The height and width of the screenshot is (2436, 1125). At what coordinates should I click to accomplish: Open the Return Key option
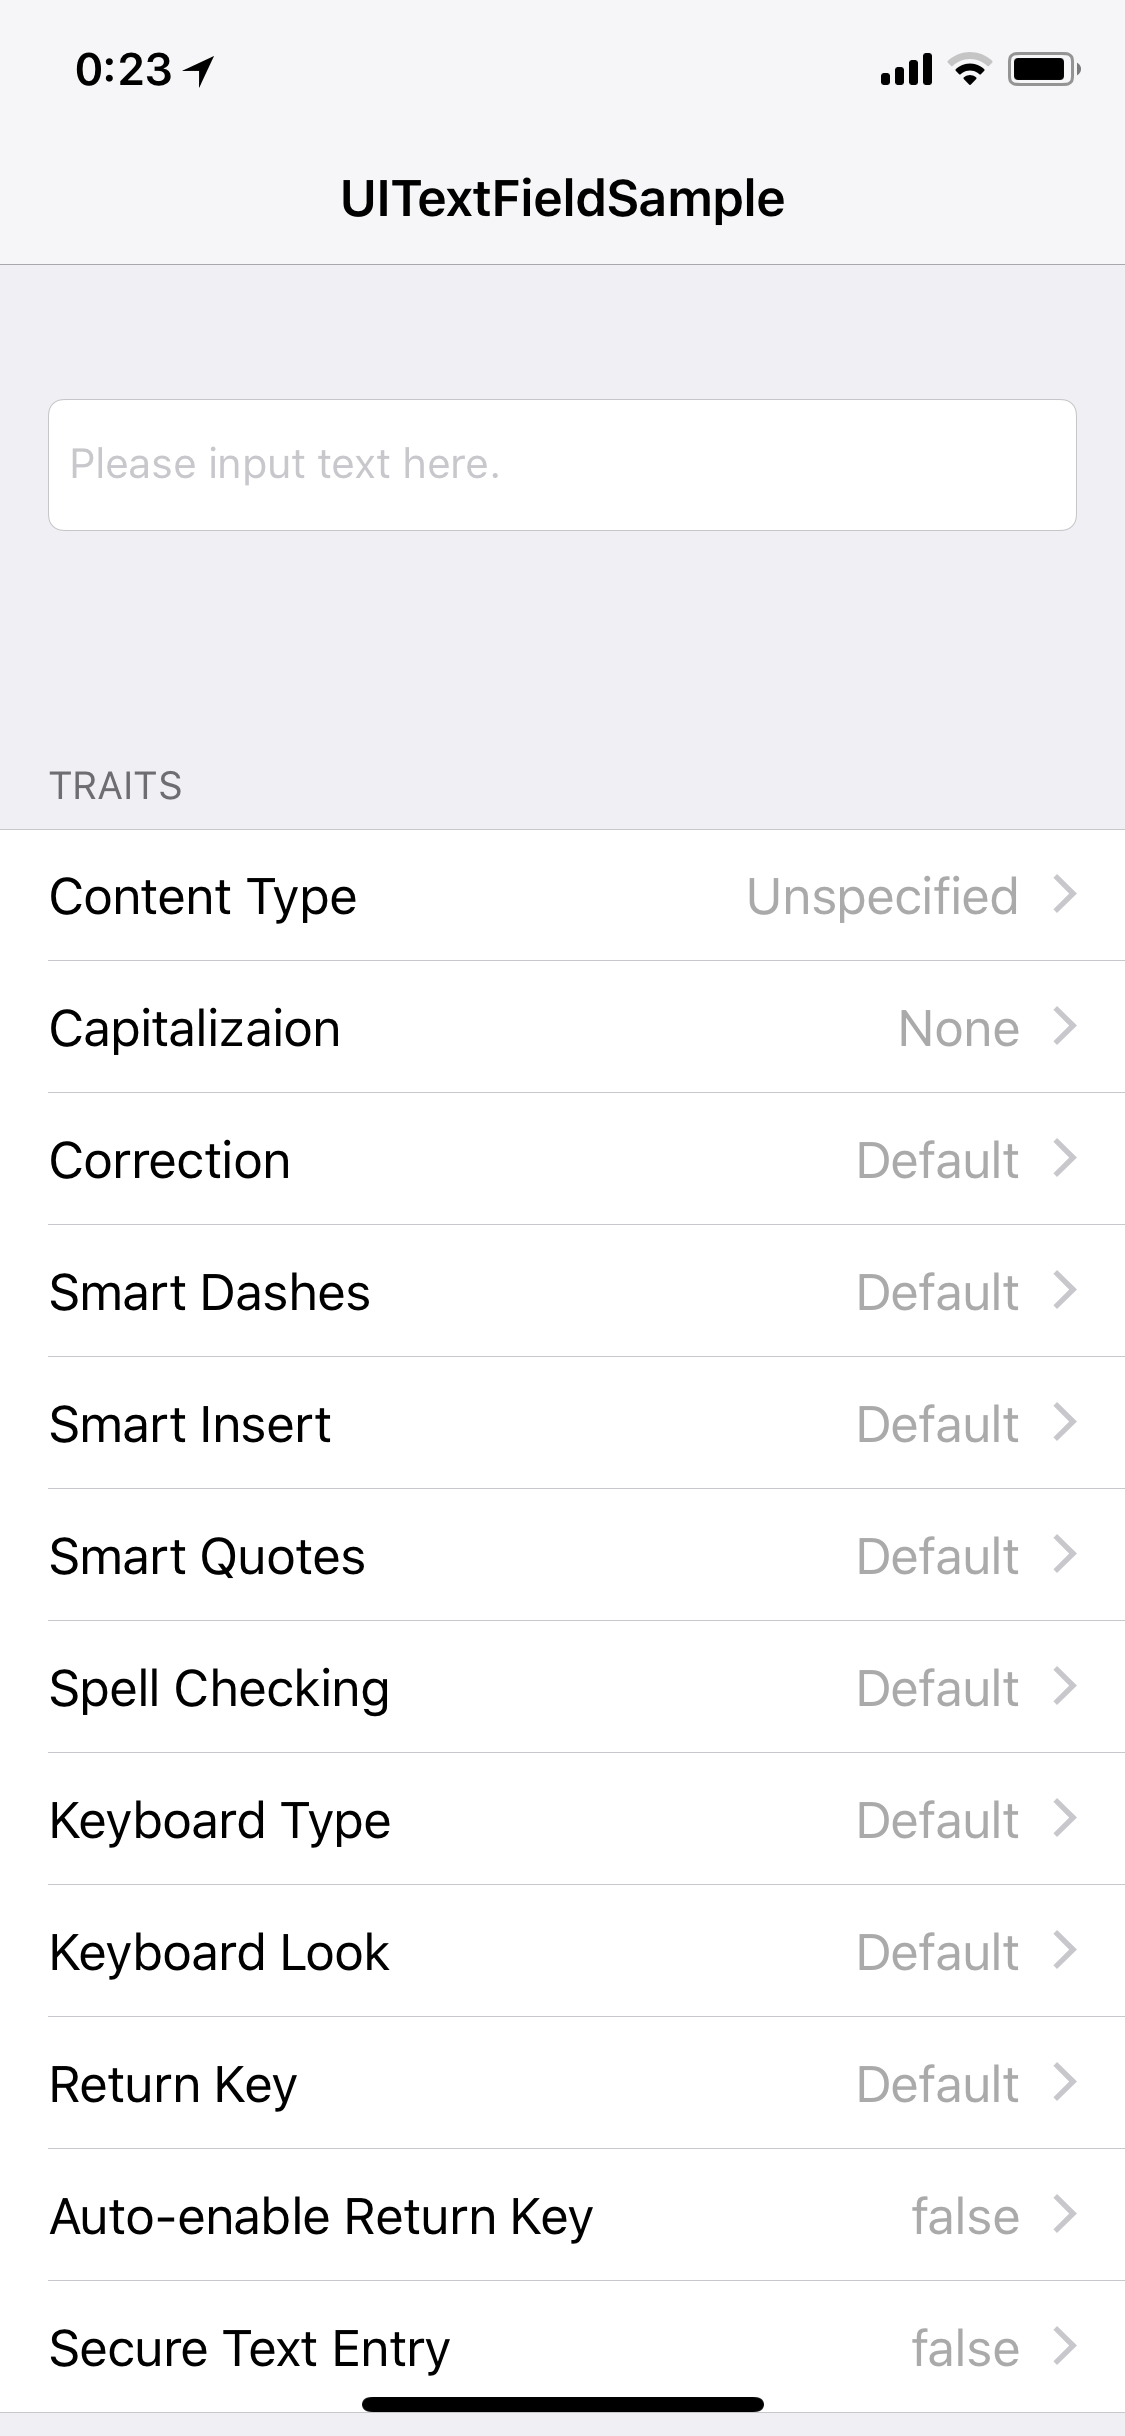pos(562,2083)
